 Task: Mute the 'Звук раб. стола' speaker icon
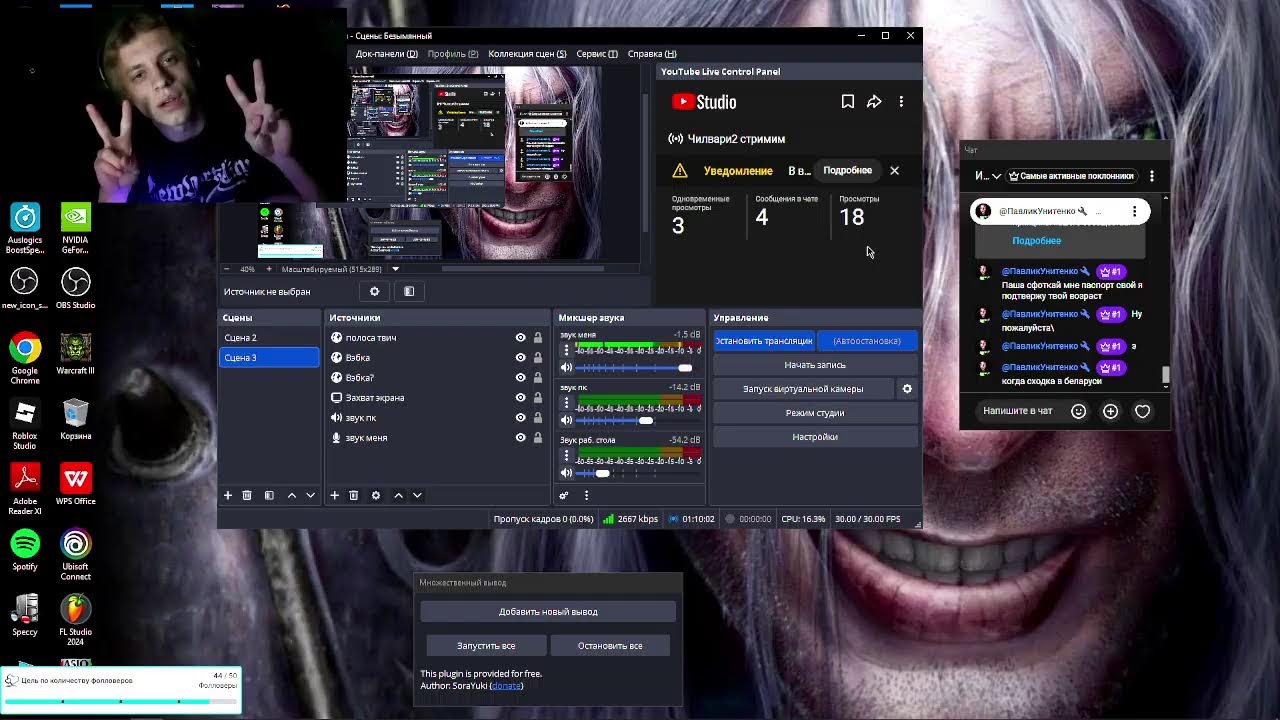coord(567,473)
